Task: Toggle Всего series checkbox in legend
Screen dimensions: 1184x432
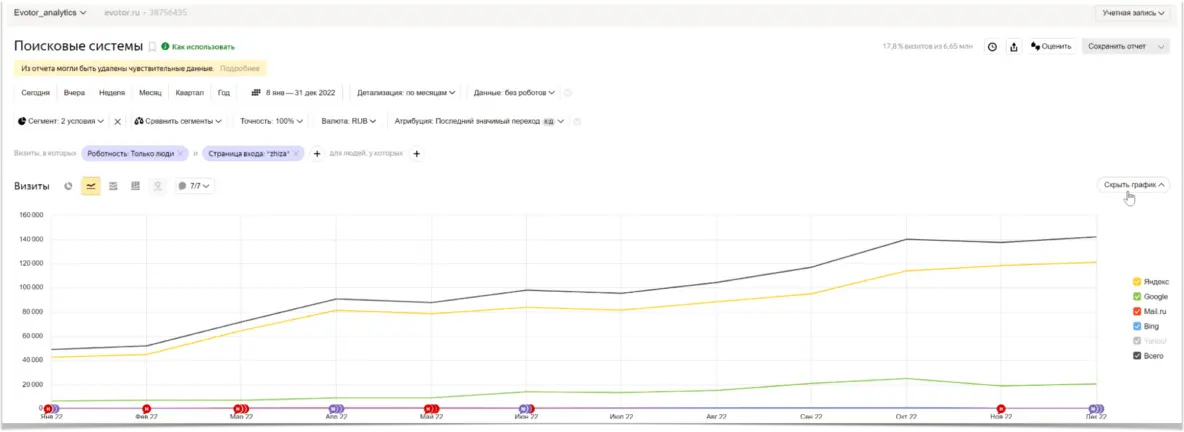Action: tap(1137, 355)
